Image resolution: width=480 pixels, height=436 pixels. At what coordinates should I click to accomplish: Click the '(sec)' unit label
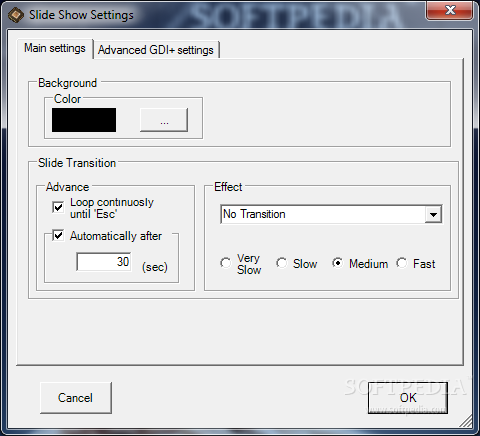coord(155,267)
